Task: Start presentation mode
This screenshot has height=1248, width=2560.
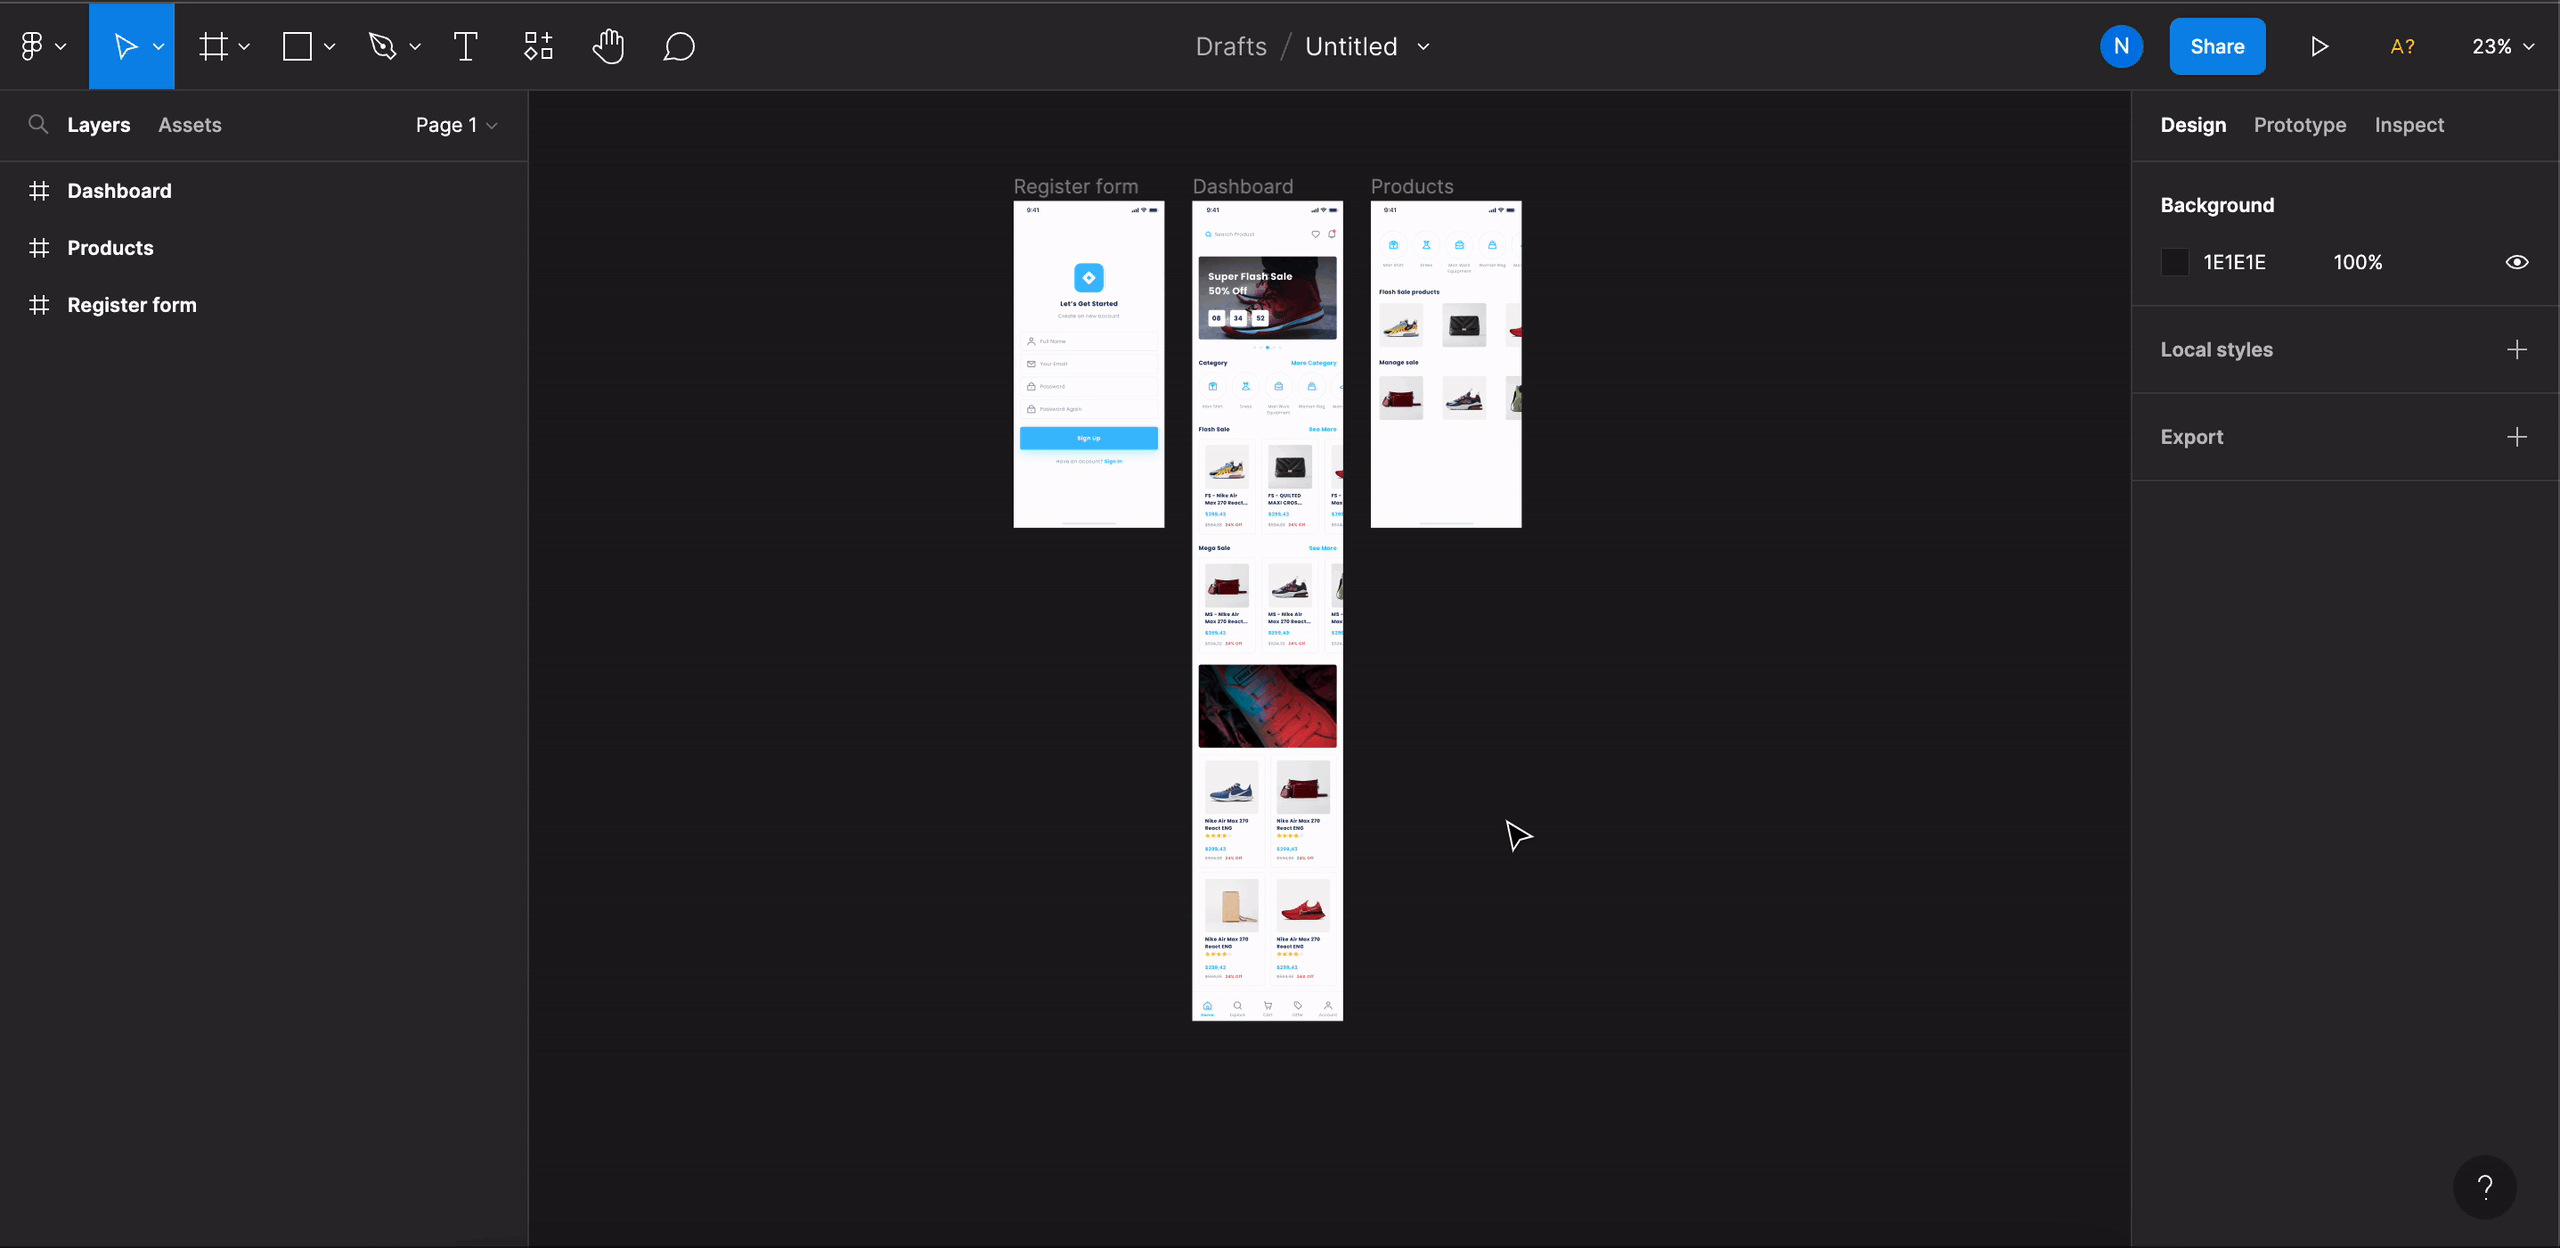Action: 2318,46
